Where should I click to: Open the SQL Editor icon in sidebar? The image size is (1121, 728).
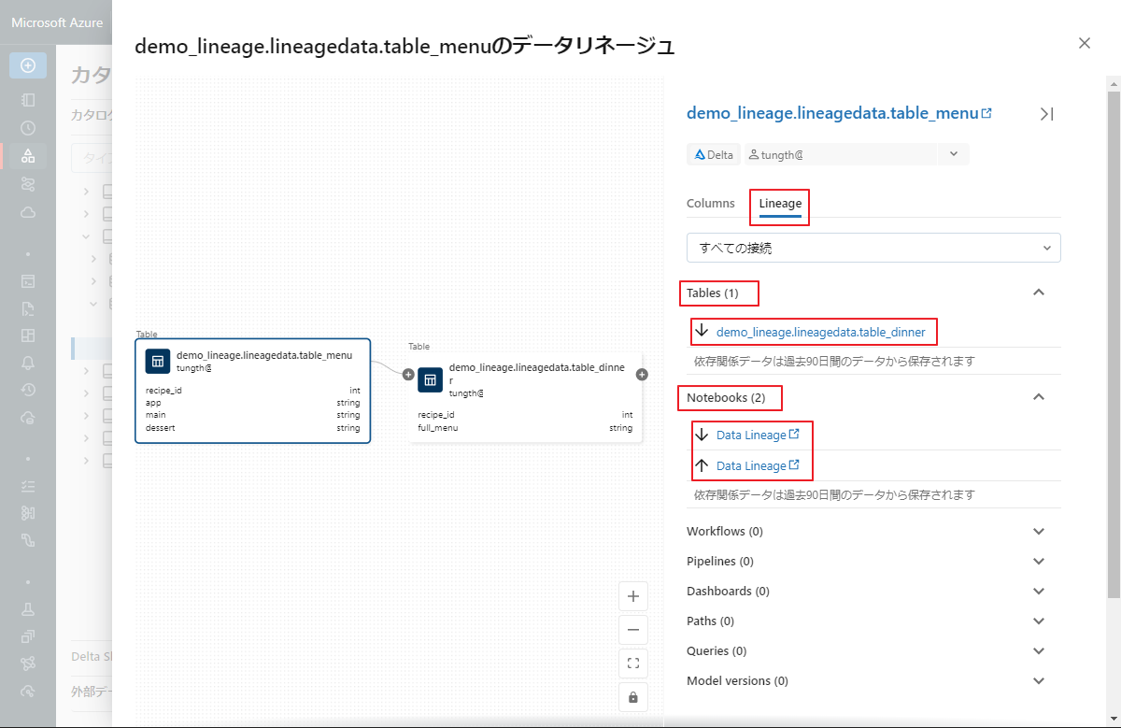(x=28, y=281)
